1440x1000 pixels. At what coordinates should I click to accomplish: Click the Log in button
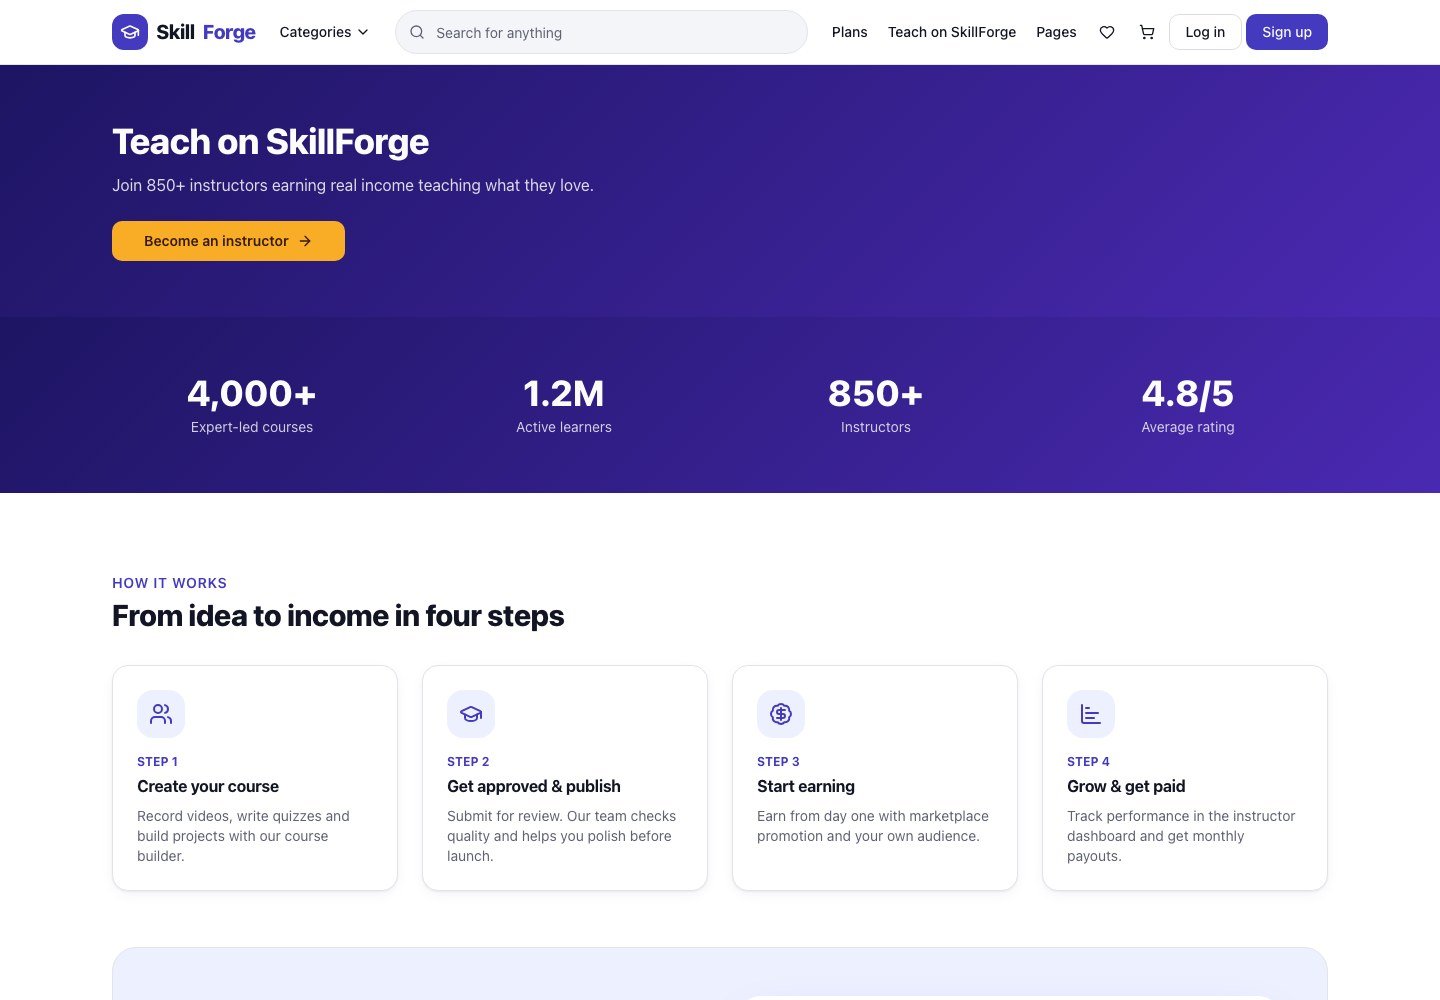[x=1205, y=32]
